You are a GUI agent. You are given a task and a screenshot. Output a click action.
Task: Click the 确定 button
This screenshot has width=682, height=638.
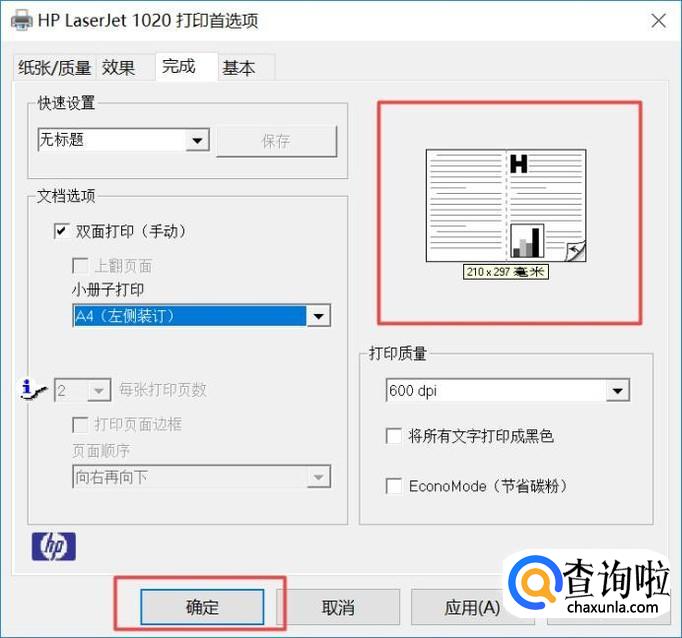(x=202, y=607)
